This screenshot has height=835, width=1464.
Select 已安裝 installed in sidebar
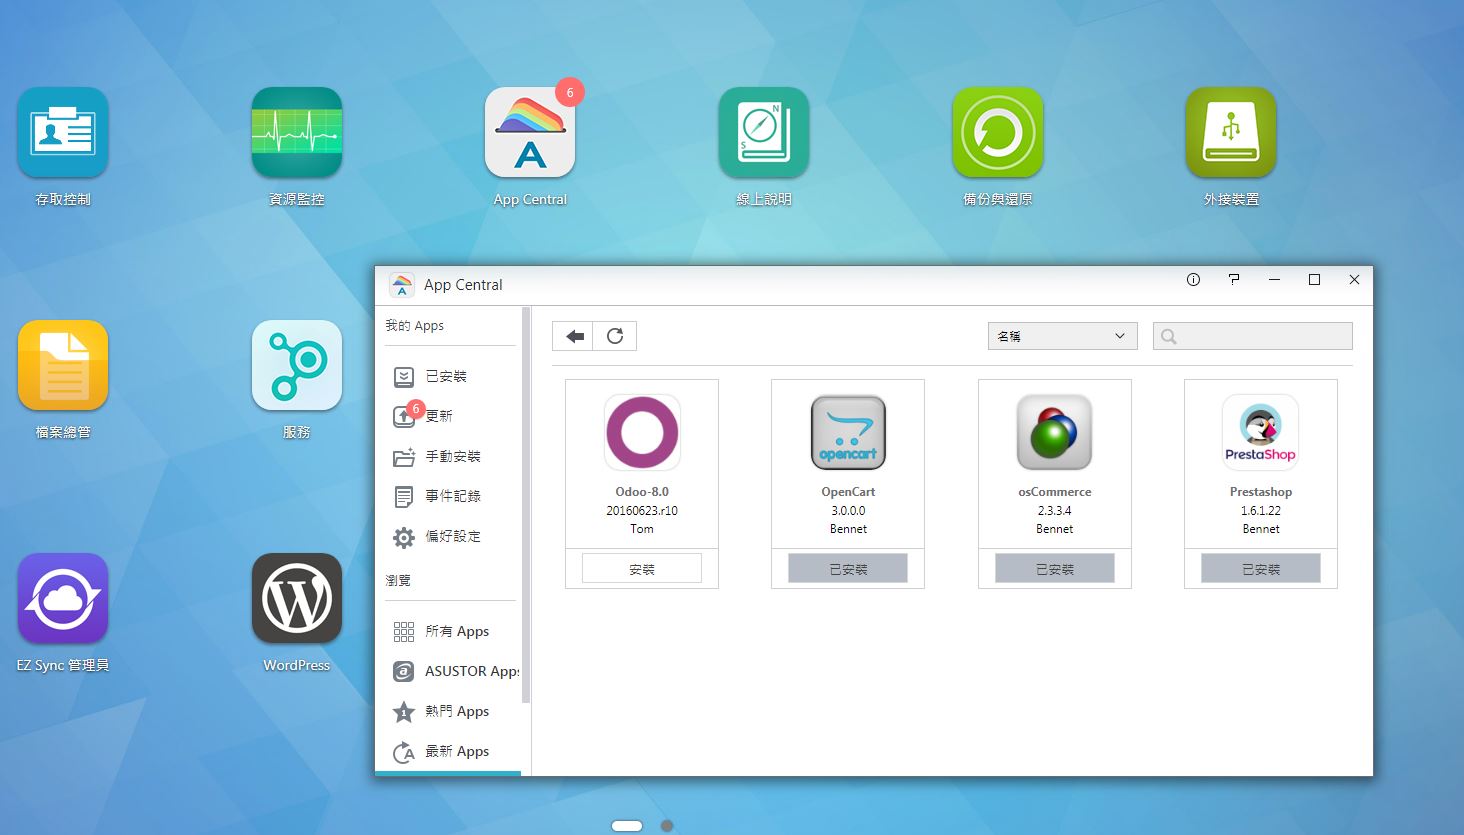448,376
